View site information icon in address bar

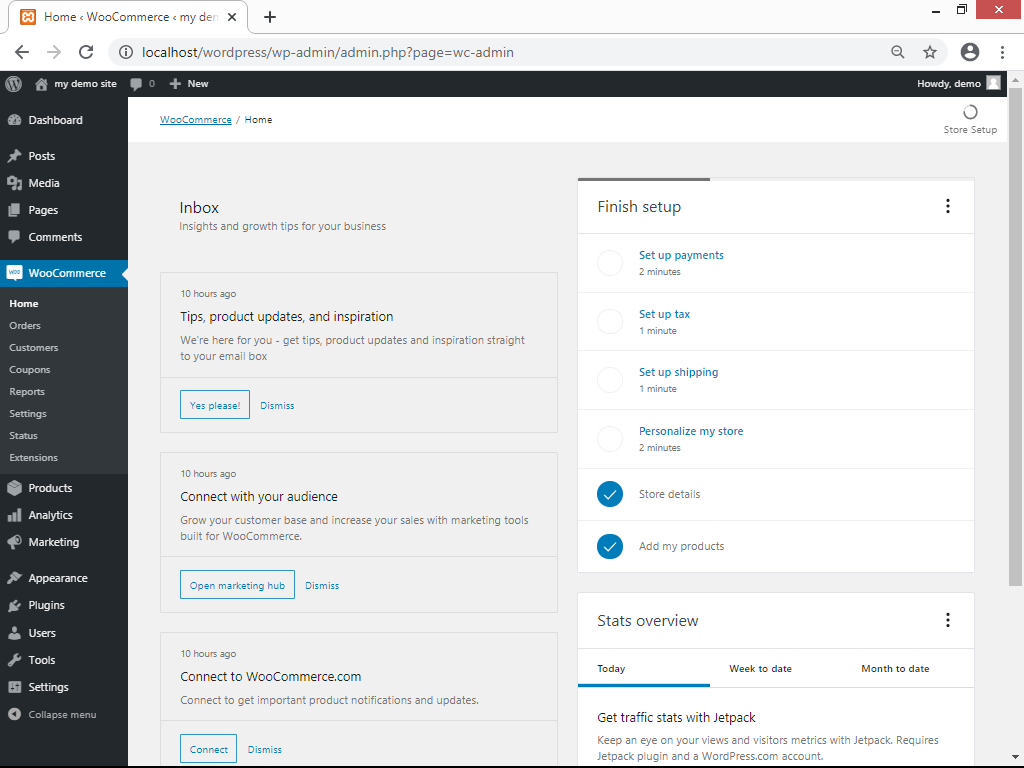coord(126,52)
